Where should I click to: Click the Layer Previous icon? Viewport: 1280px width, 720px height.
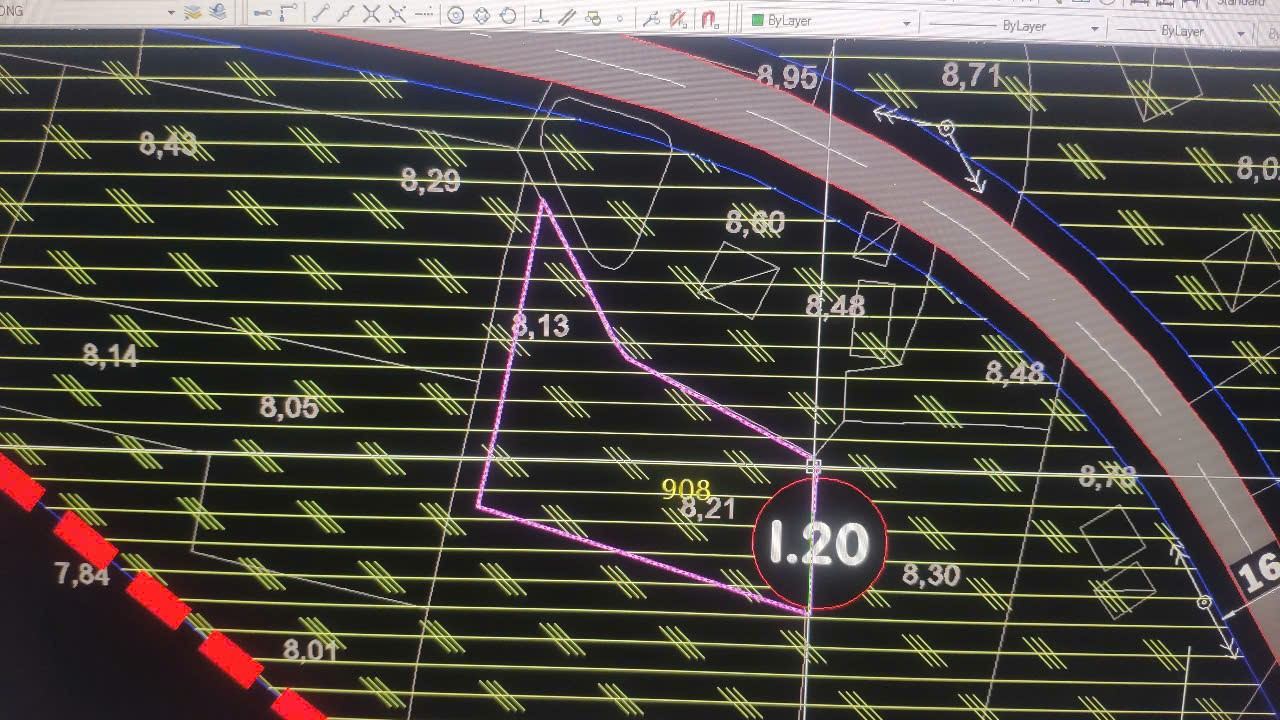218,11
